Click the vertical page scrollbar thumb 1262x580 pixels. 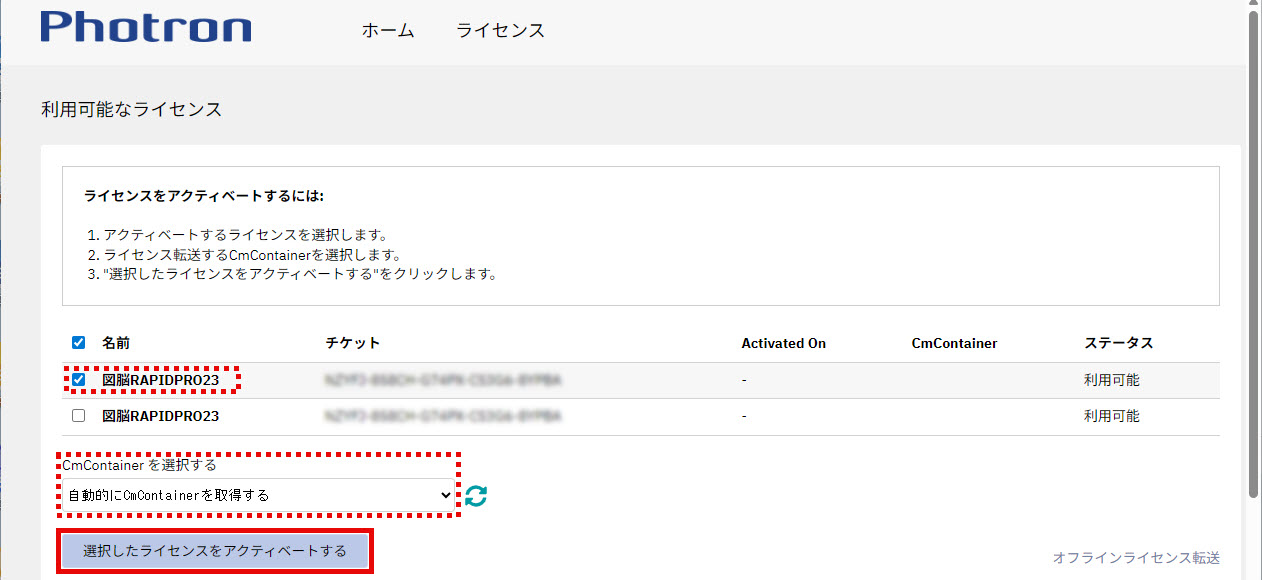[1254, 250]
